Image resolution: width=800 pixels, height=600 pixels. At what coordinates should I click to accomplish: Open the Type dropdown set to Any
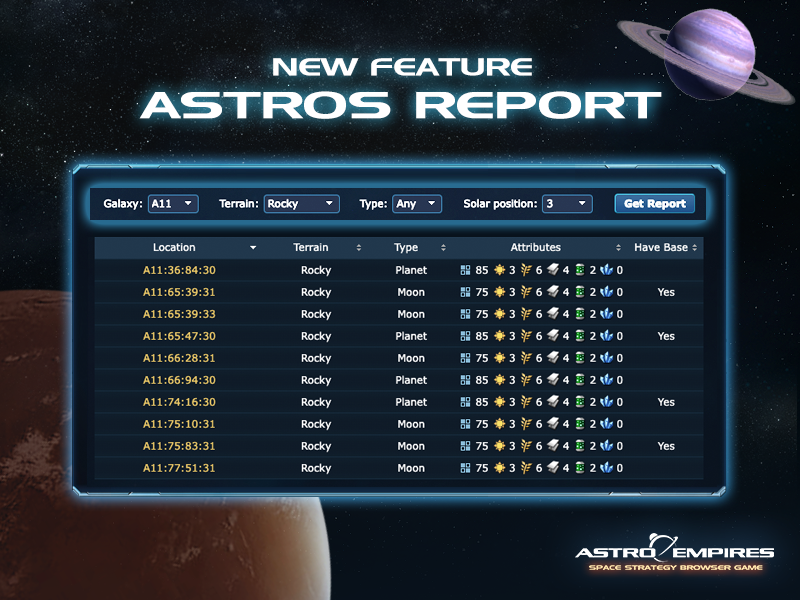417,204
